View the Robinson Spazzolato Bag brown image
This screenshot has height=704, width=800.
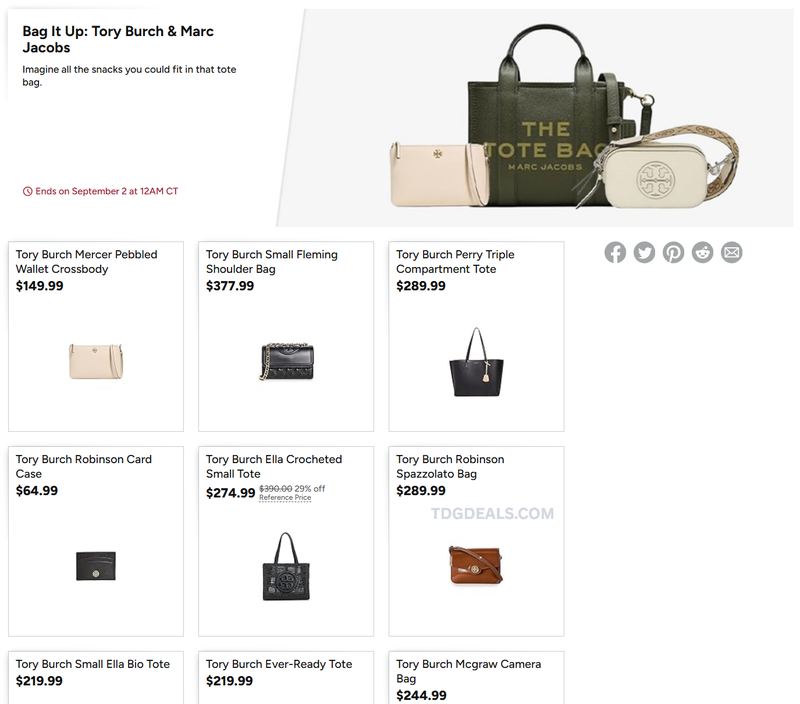[x=476, y=565]
